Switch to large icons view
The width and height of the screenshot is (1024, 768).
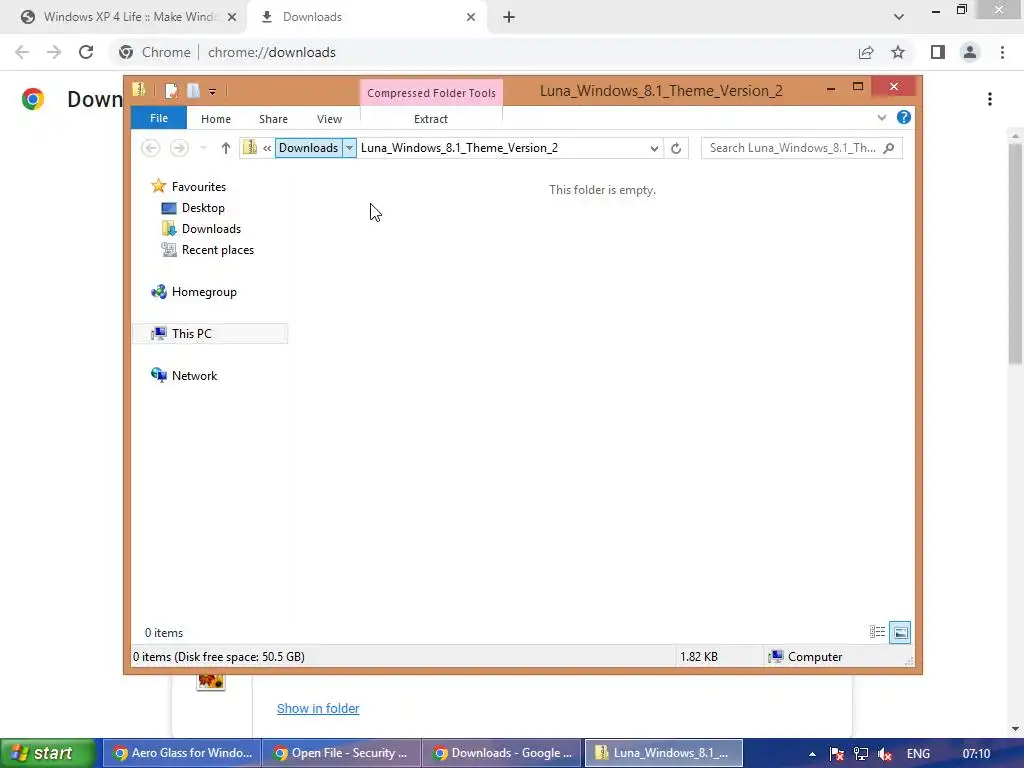900,632
